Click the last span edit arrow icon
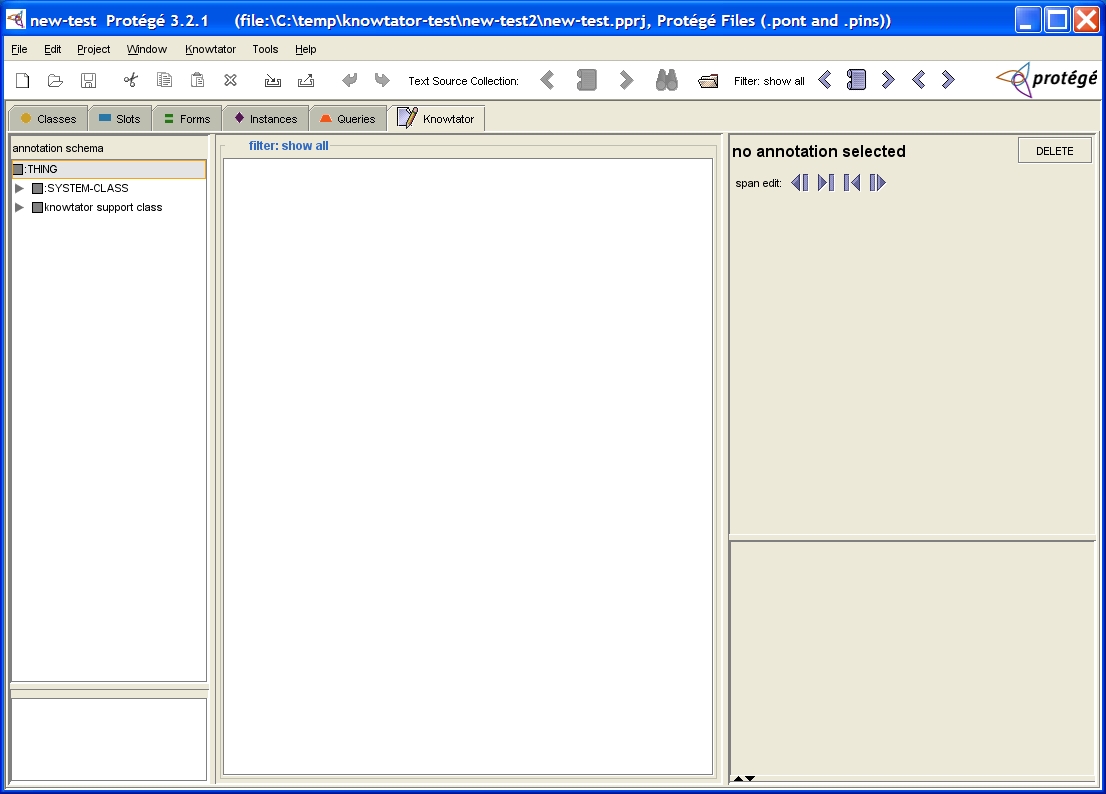This screenshot has width=1106, height=794. [877, 183]
